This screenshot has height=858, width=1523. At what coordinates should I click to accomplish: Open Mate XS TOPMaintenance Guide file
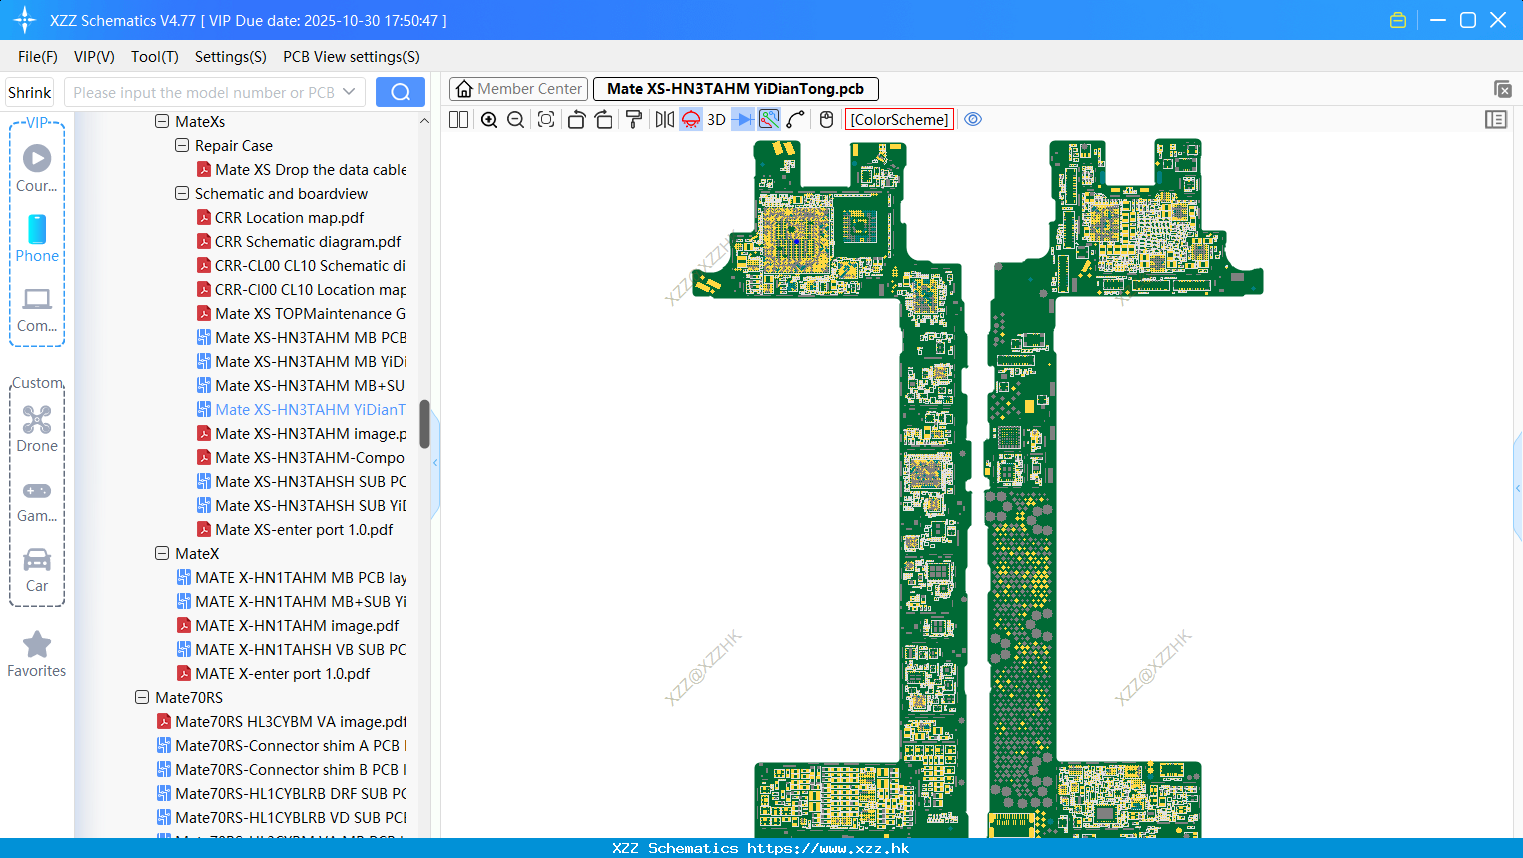pyautogui.click(x=301, y=313)
